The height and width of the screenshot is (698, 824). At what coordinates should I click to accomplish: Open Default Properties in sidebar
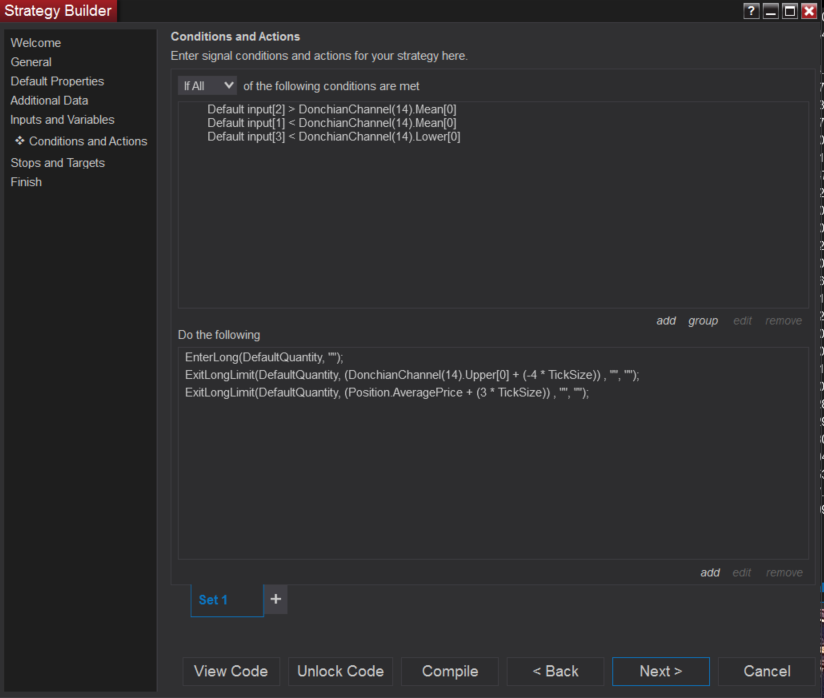point(57,81)
